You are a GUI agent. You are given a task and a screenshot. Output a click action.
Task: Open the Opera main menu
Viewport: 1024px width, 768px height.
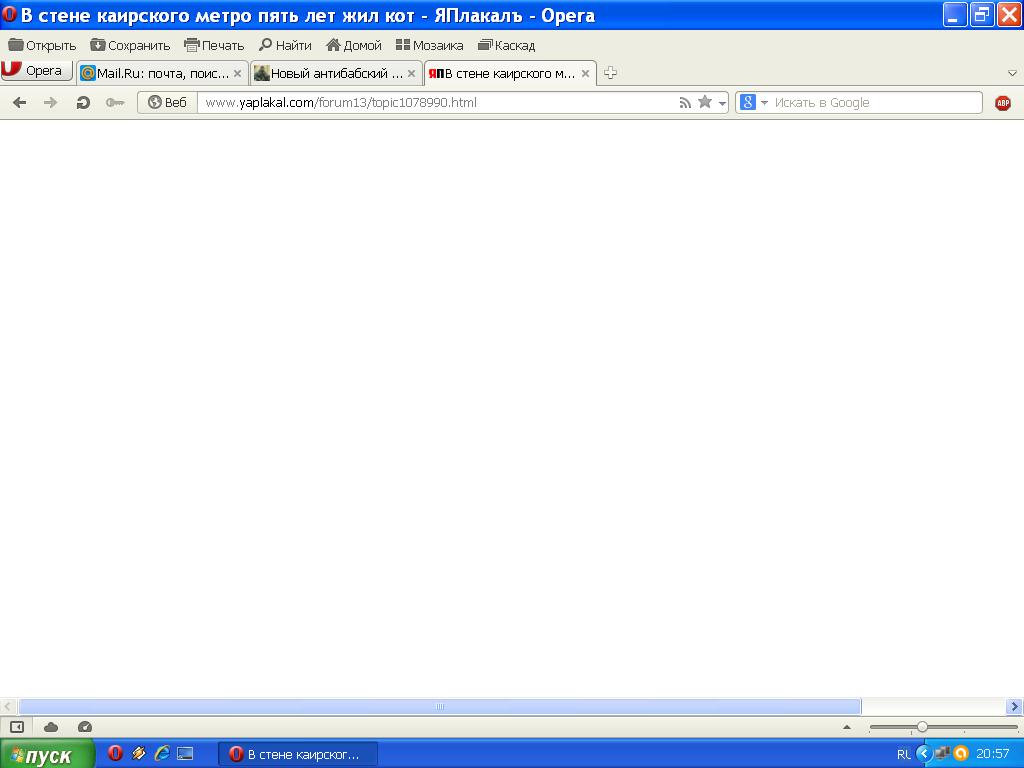point(36,71)
